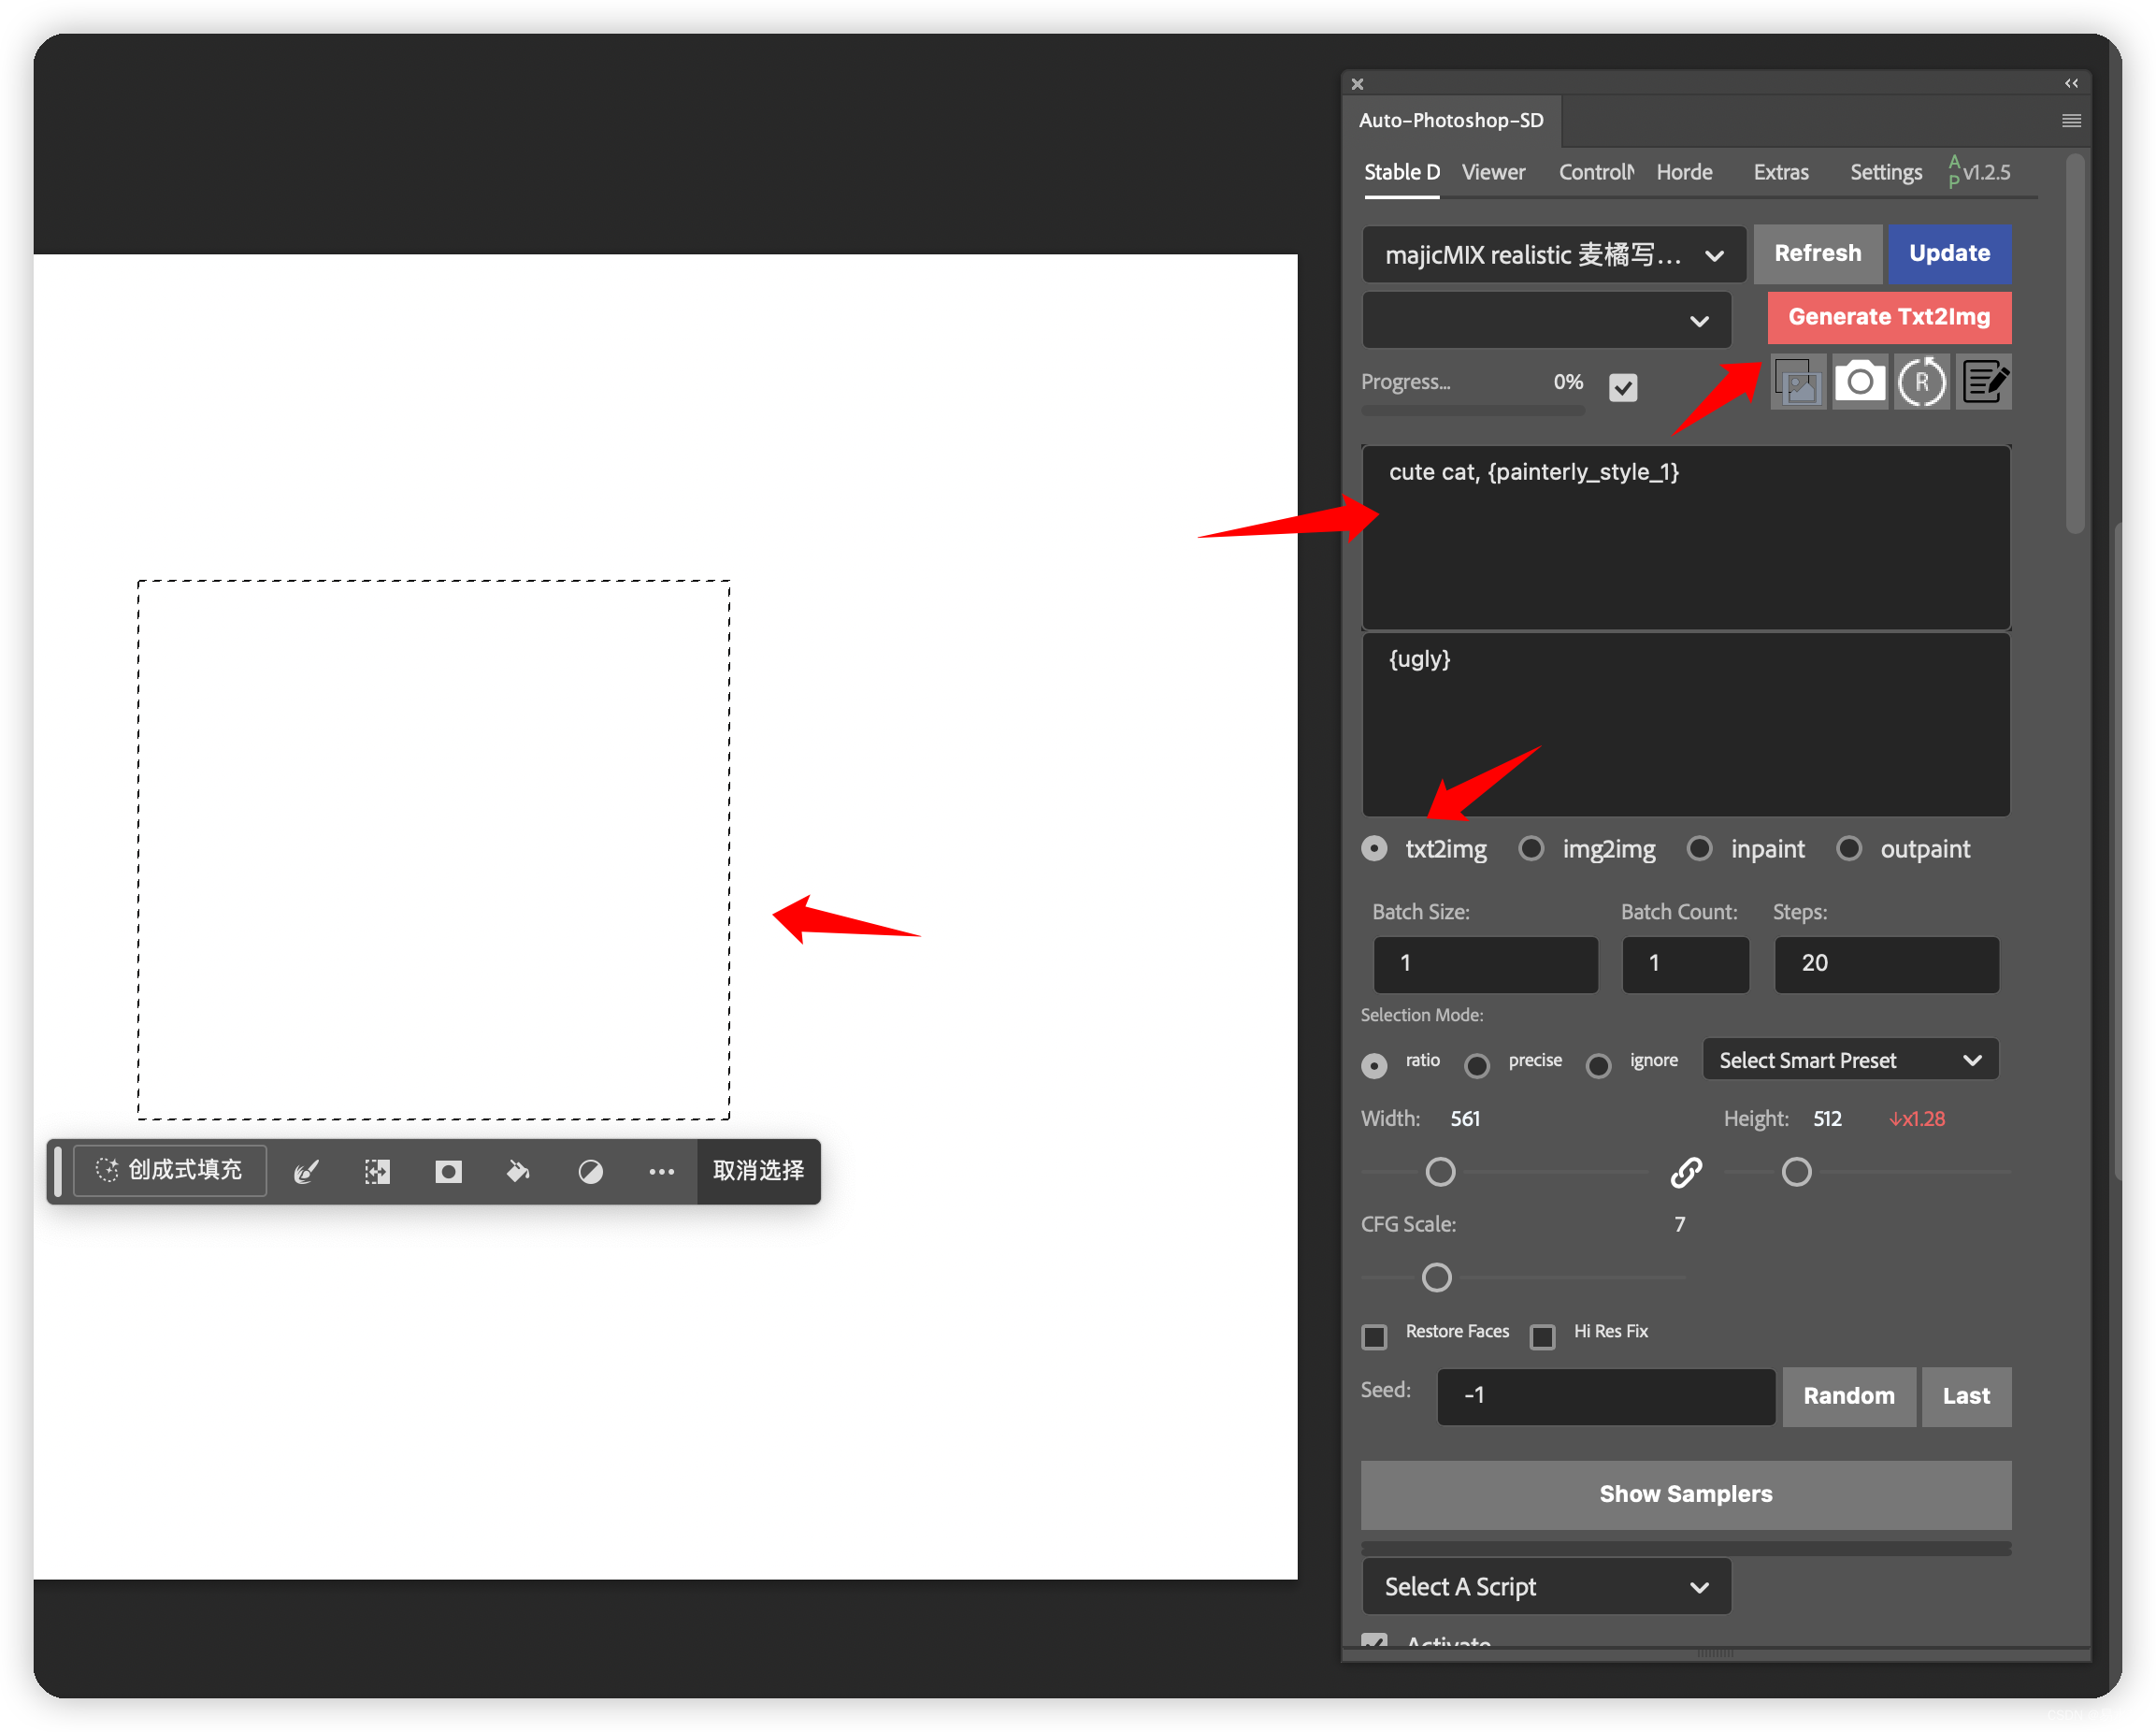Open the majicMIX realistic model dropdown

pyautogui.click(x=1553, y=255)
